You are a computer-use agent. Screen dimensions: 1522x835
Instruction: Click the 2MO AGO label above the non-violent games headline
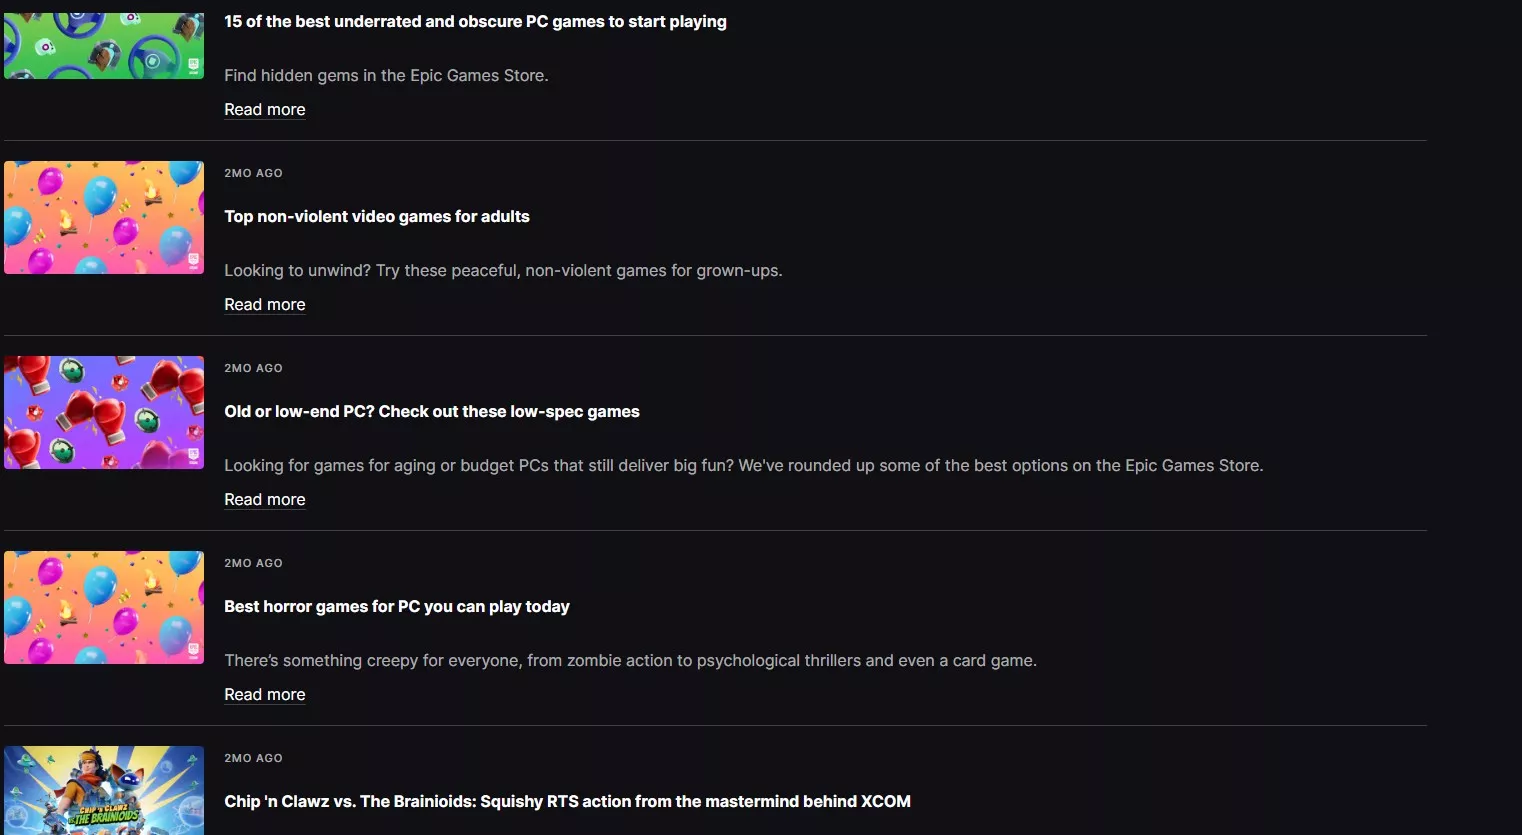pos(253,173)
